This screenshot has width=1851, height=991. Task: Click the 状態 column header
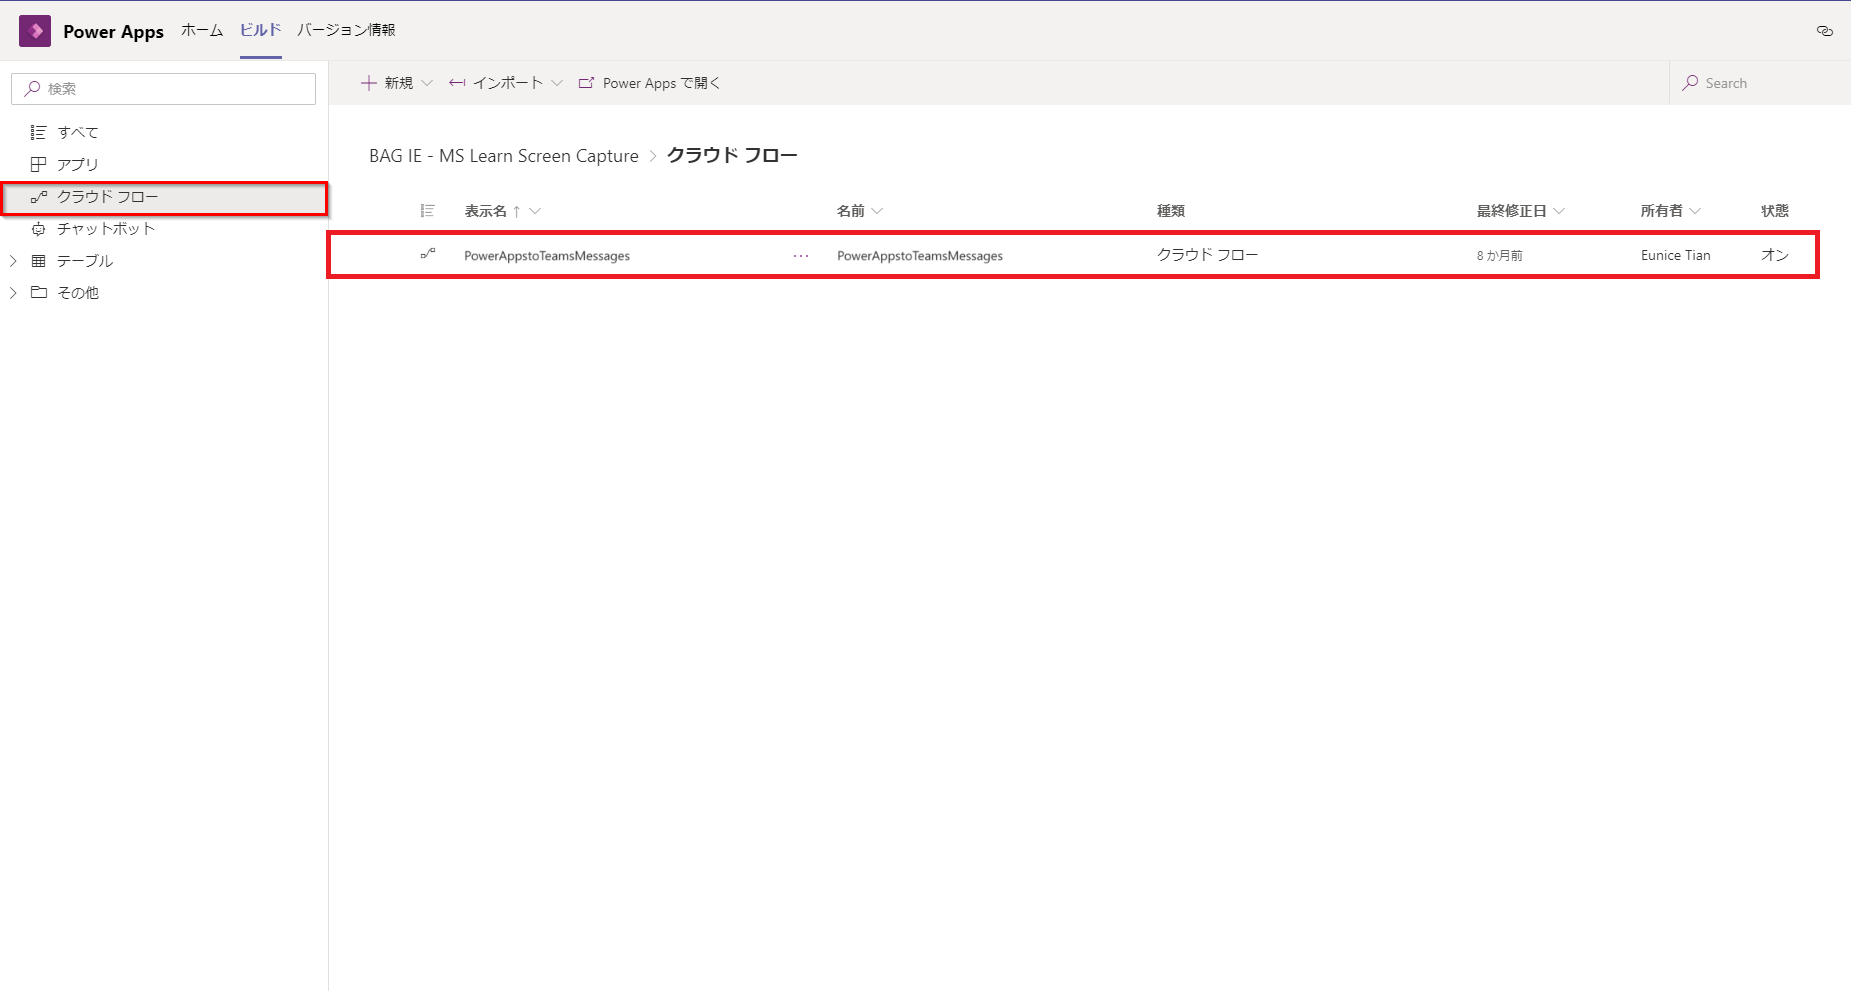click(1775, 211)
